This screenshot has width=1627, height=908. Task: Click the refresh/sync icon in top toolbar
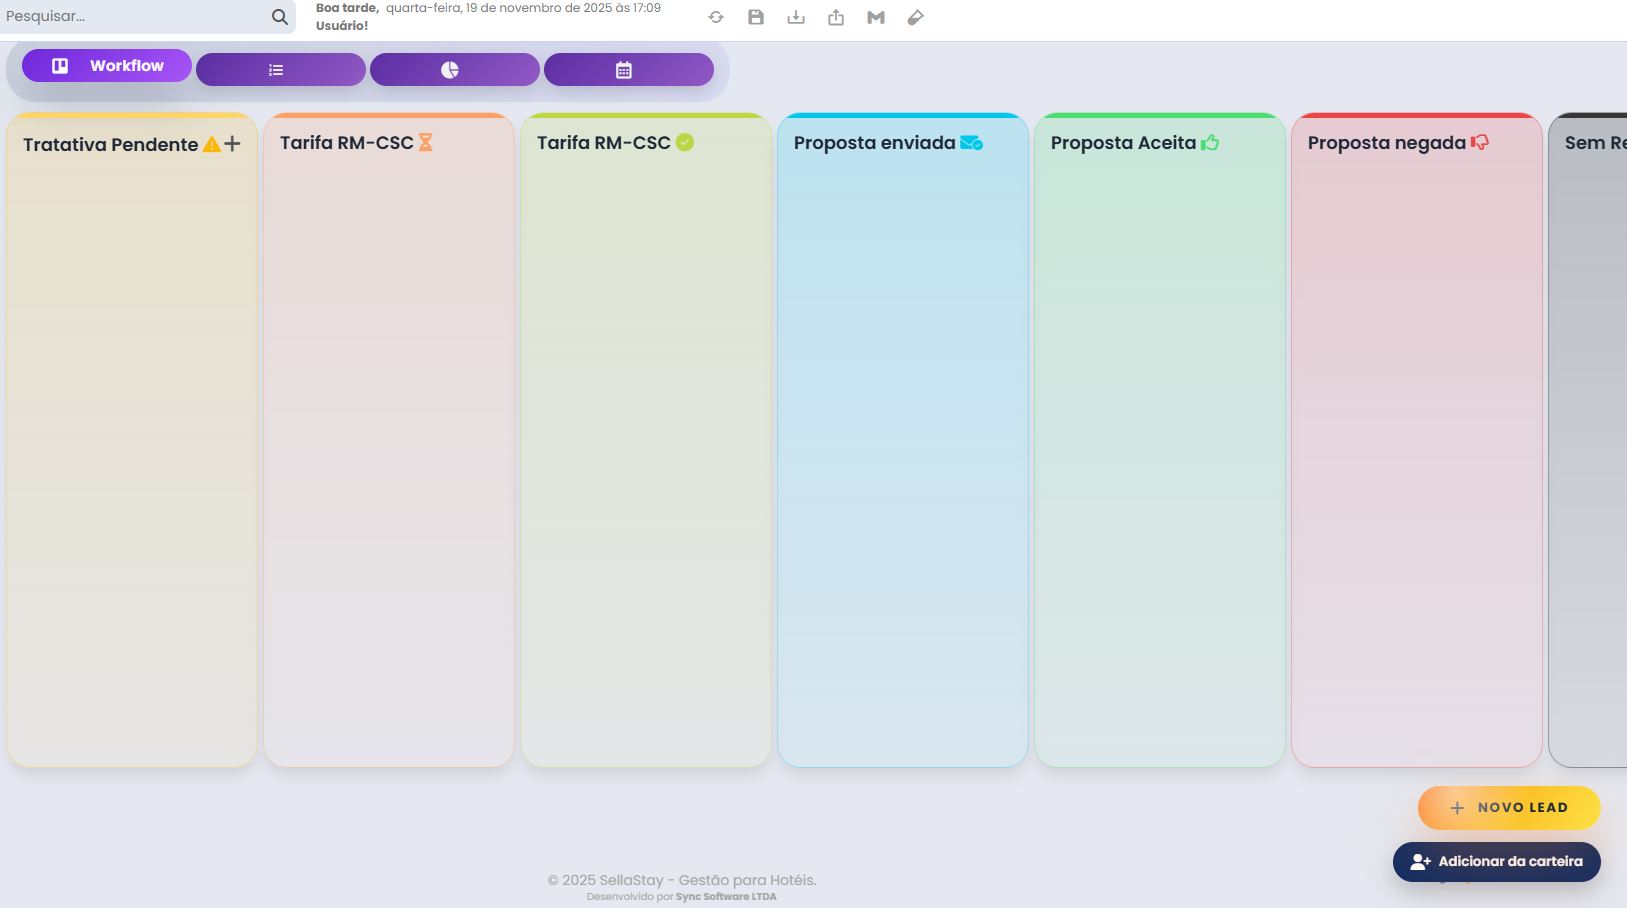coord(716,17)
